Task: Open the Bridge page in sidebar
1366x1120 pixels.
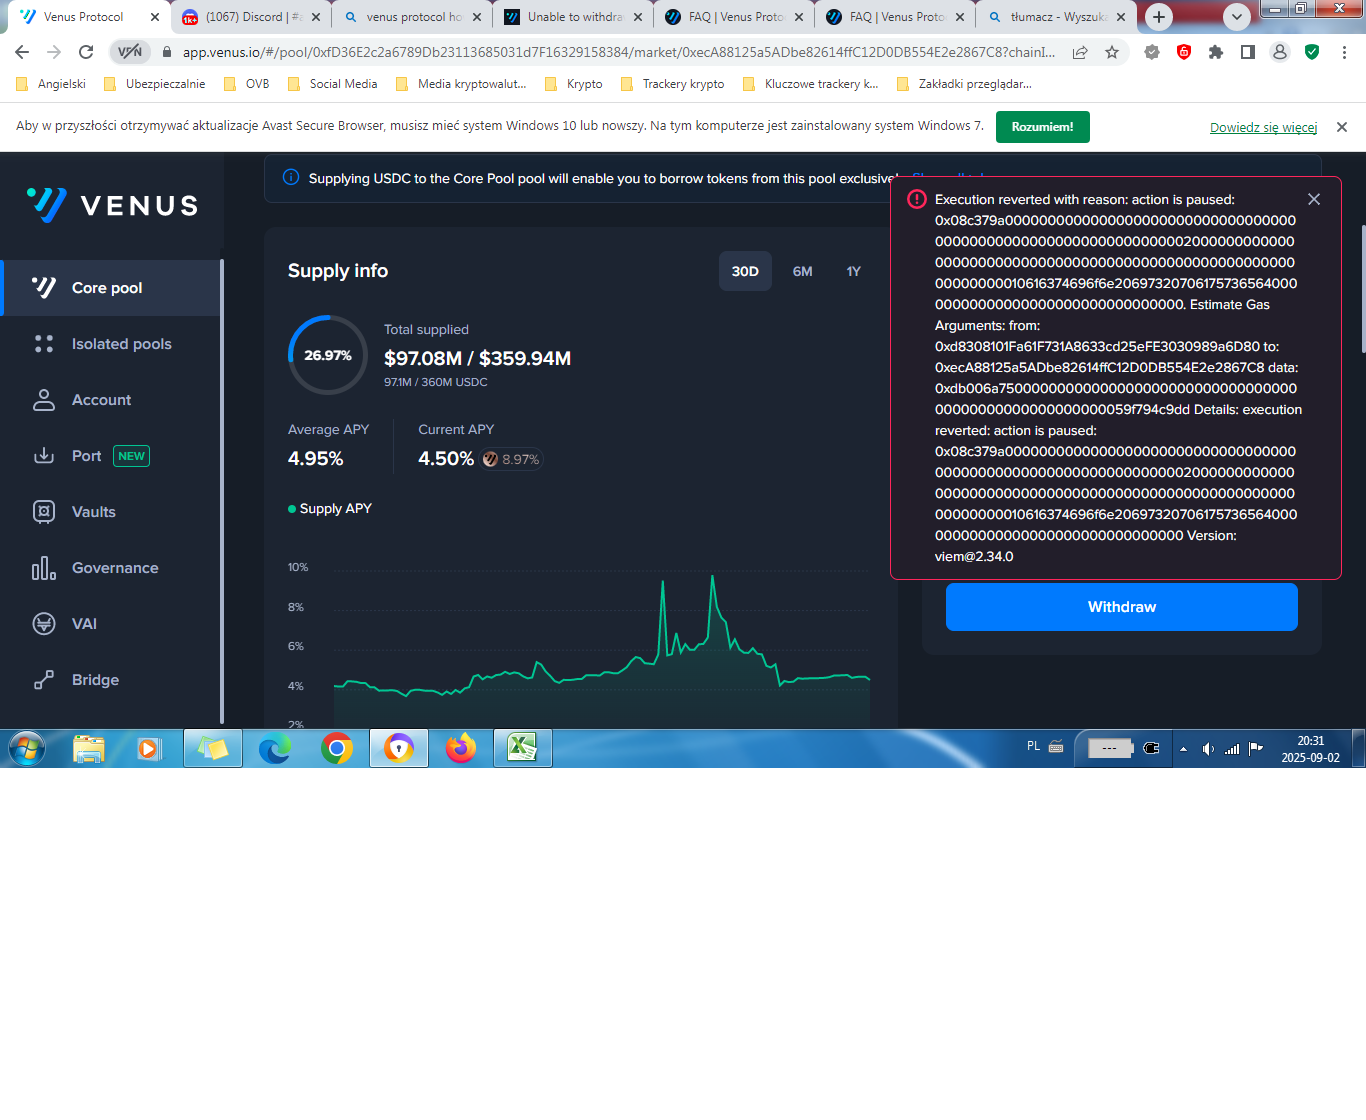Action: pos(95,680)
